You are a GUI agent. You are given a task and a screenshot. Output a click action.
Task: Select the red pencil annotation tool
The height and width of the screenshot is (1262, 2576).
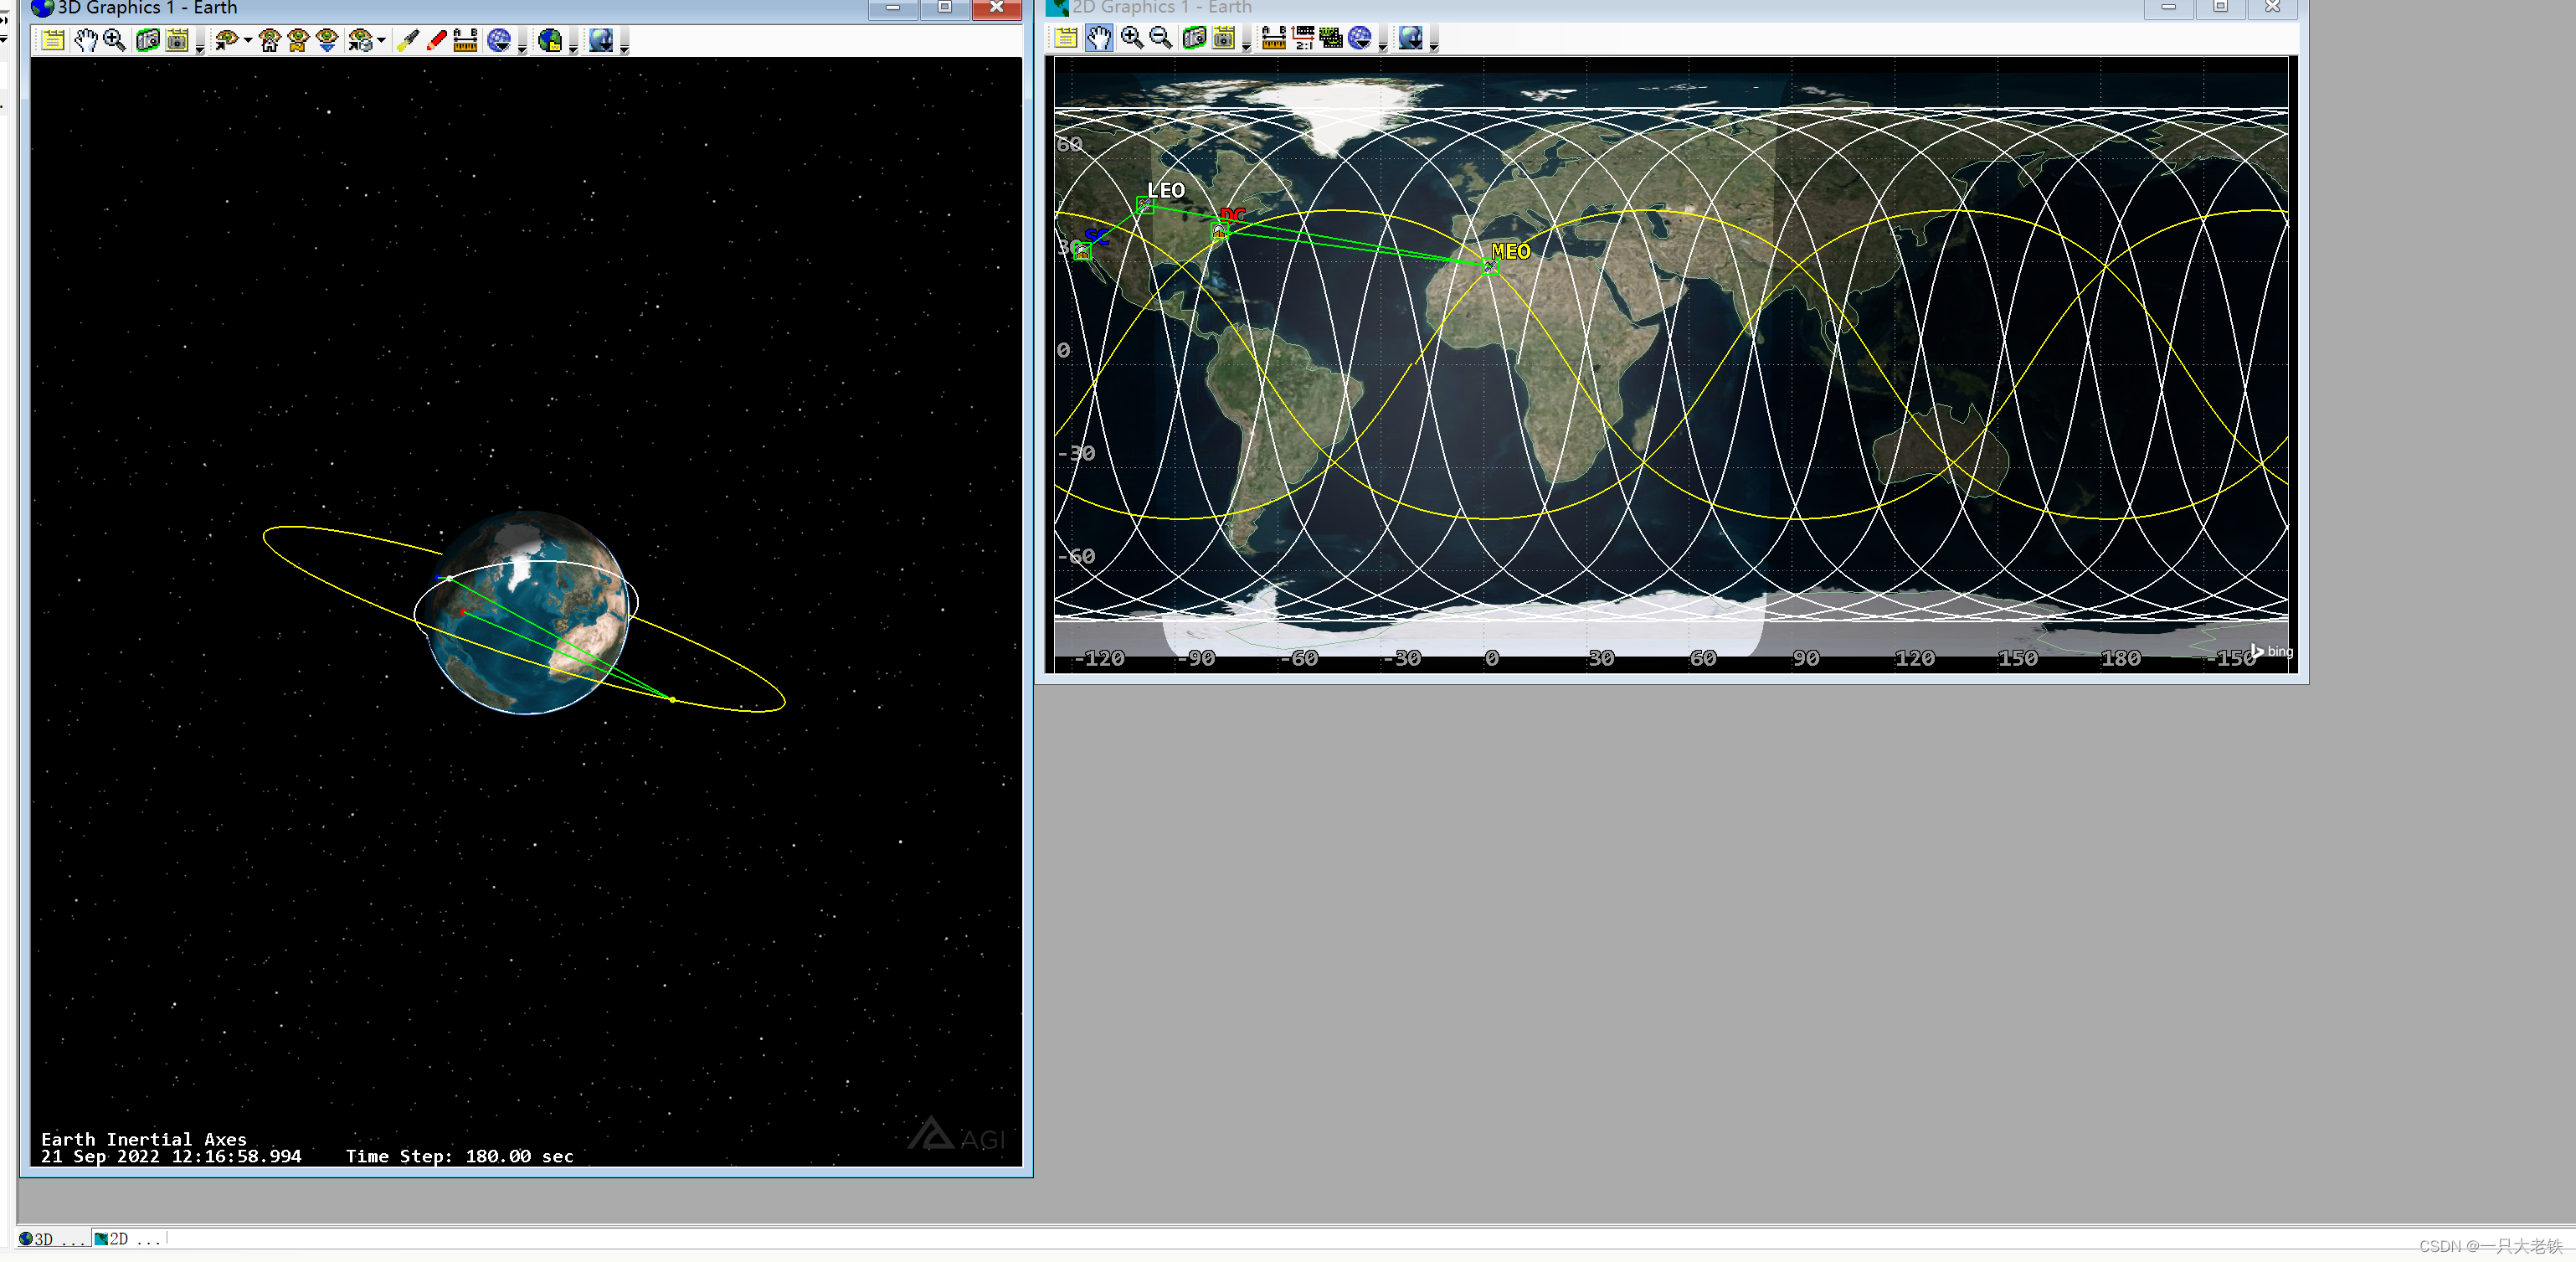click(x=436, y=40)
